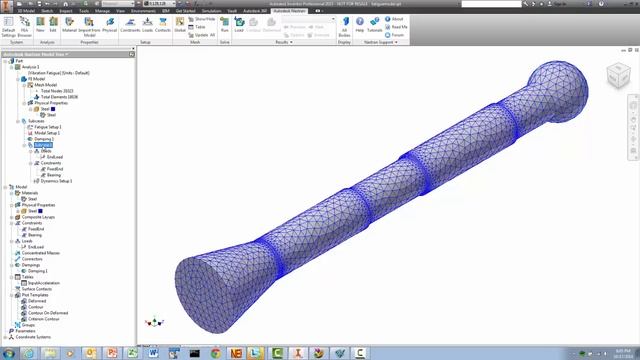Click All Bodies in the Display panel
640x360 pixels.
344,27
